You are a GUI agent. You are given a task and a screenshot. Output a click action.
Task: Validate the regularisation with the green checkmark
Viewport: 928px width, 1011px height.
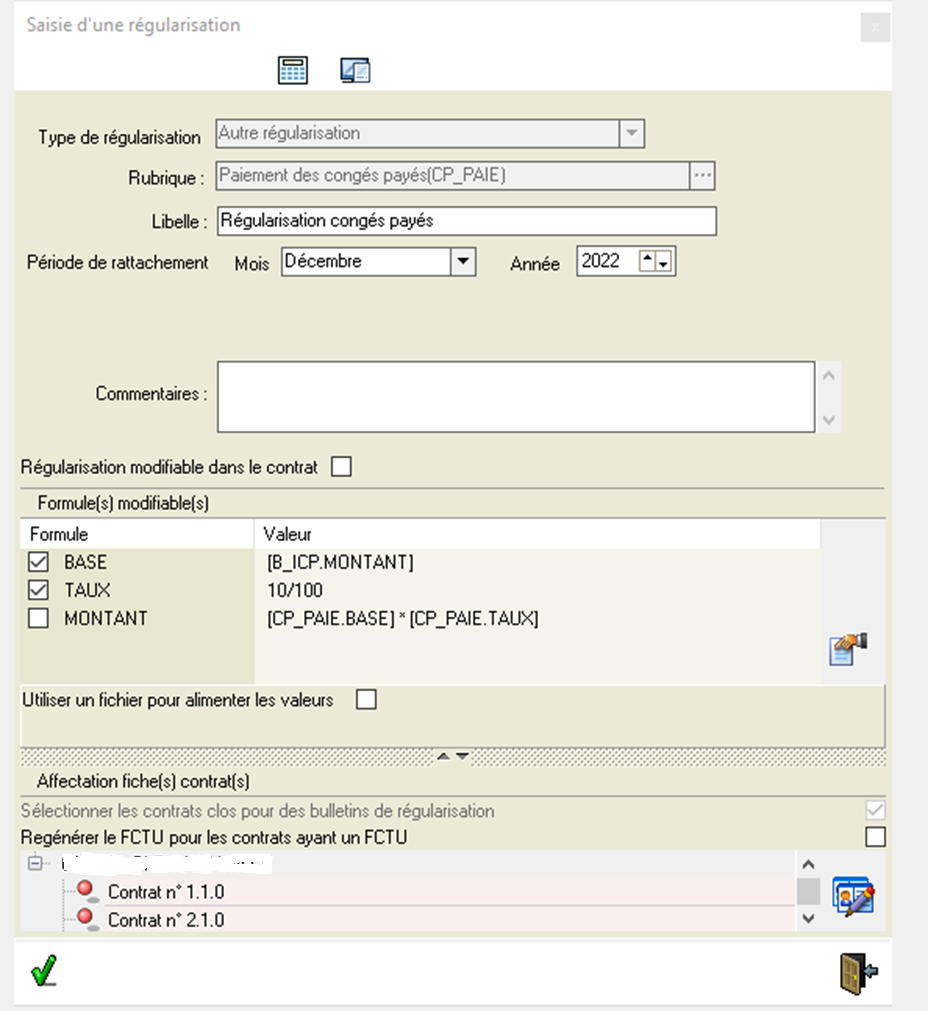tap(44, 970)
